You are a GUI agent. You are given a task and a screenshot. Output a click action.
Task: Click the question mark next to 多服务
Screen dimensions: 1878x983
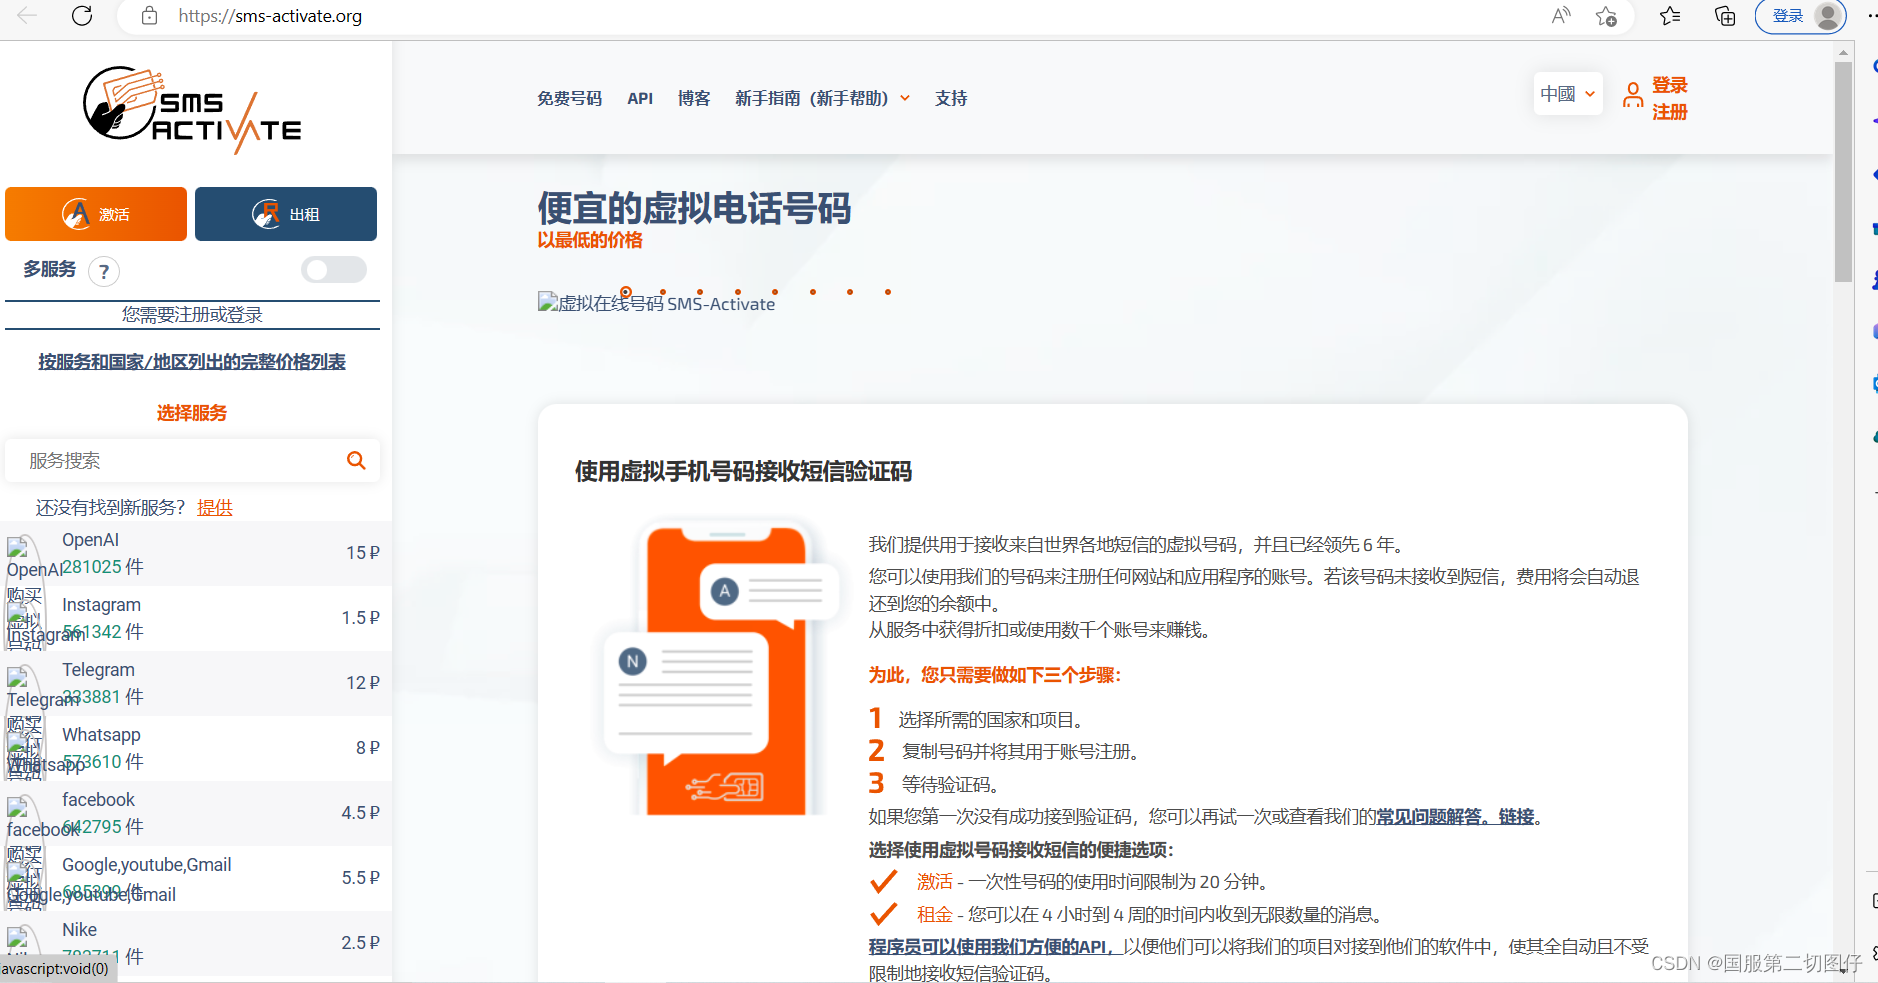[104, 271]
